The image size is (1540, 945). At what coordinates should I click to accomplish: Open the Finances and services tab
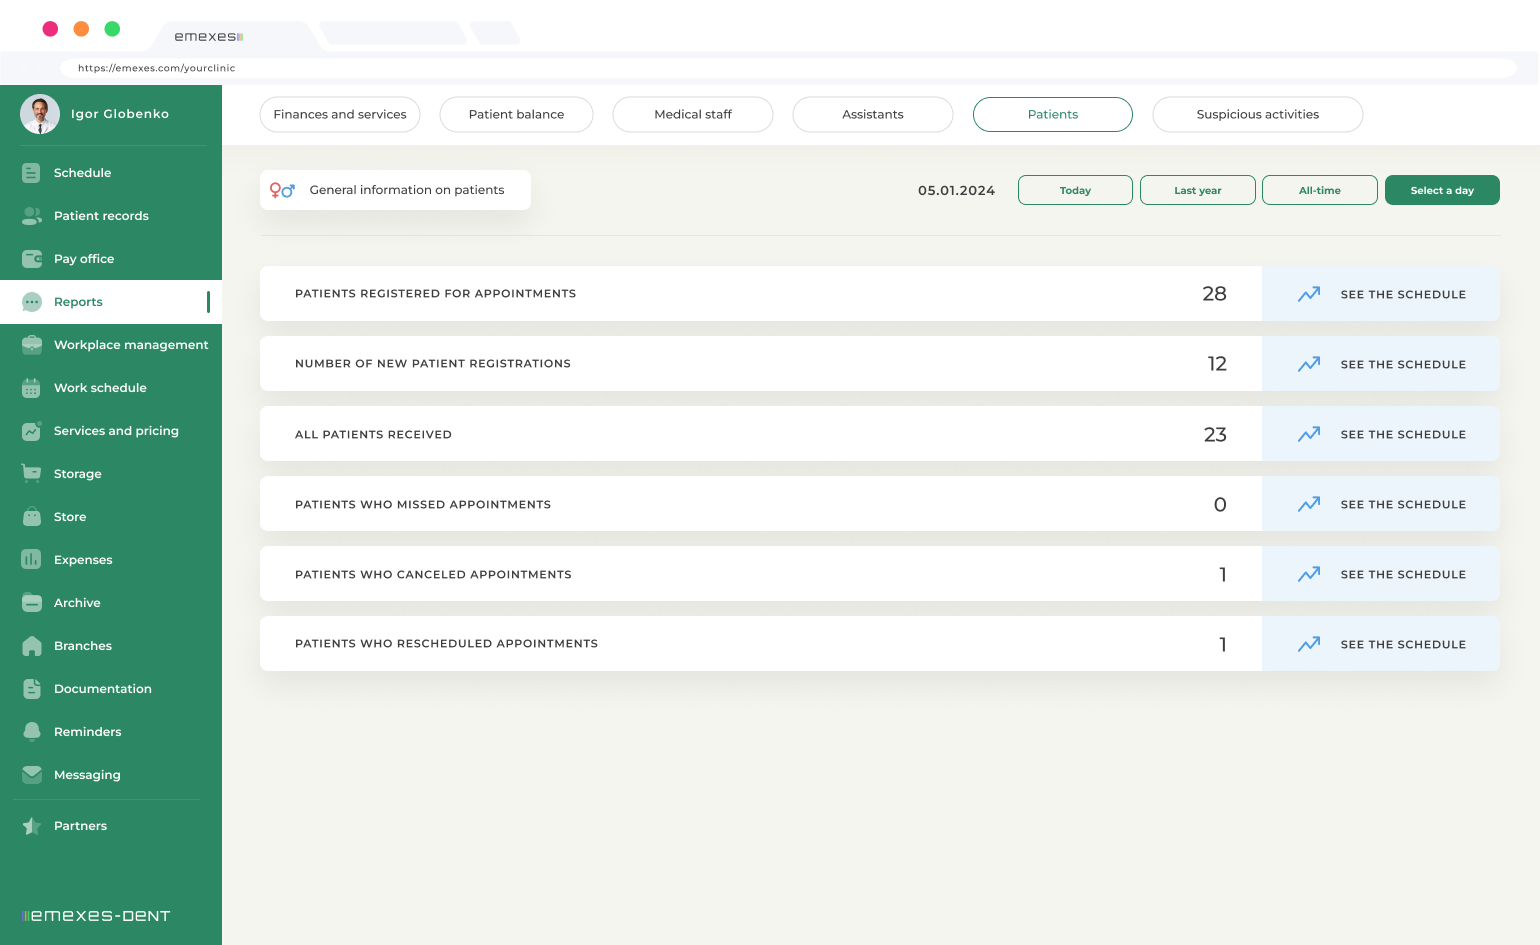[340, 114]
